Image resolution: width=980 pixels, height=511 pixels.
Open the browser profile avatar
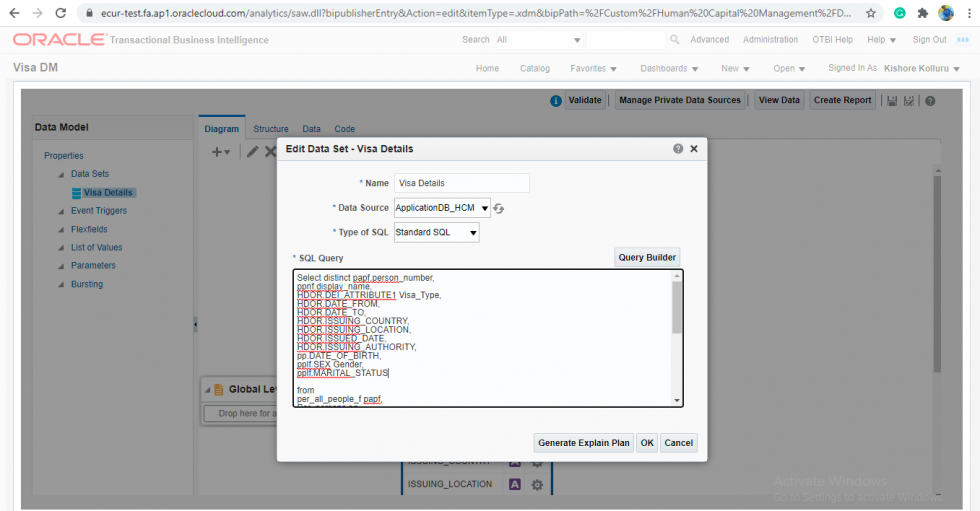(946, 13)
